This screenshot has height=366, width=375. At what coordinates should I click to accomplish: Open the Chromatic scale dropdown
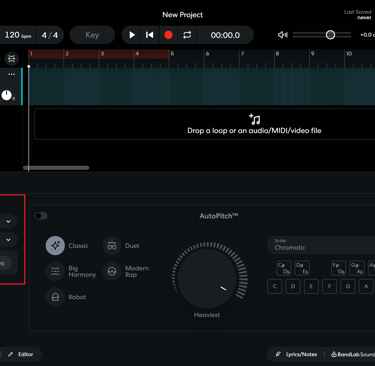[x=321, y=245]
